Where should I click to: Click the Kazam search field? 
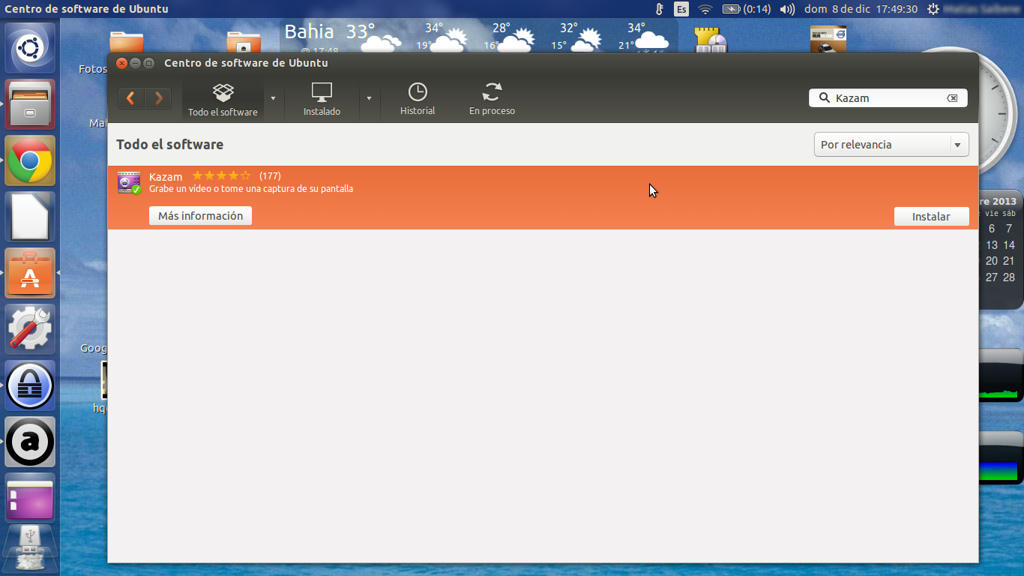tap(888, 98)
